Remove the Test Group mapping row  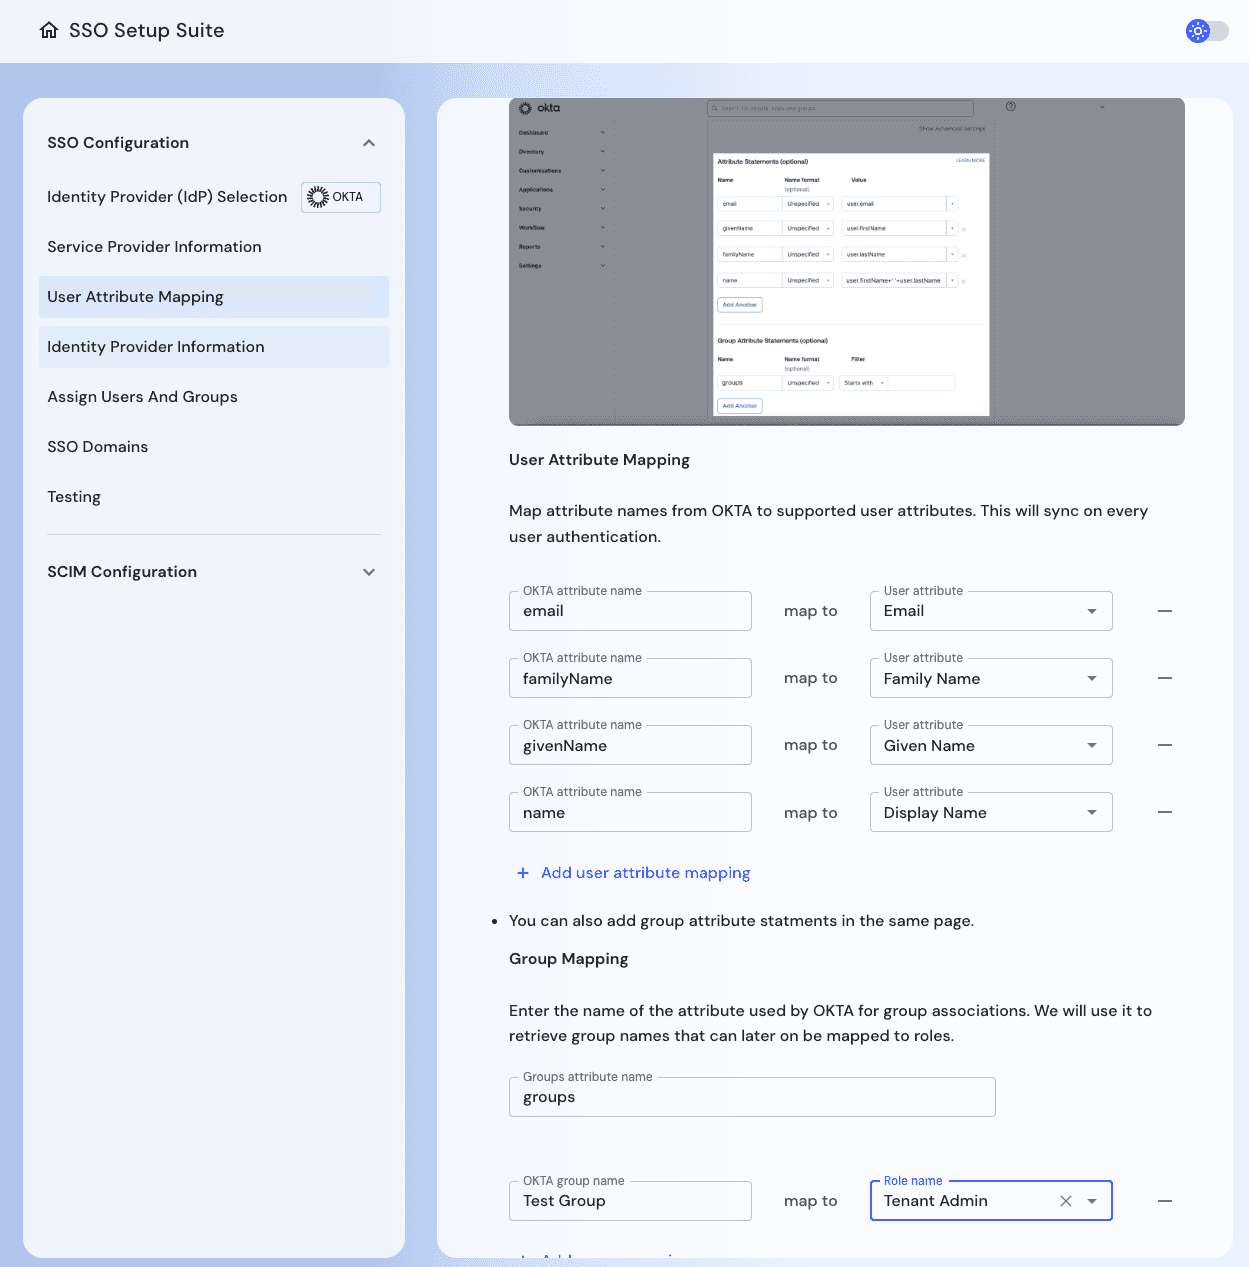(x=1164, y=1200)
